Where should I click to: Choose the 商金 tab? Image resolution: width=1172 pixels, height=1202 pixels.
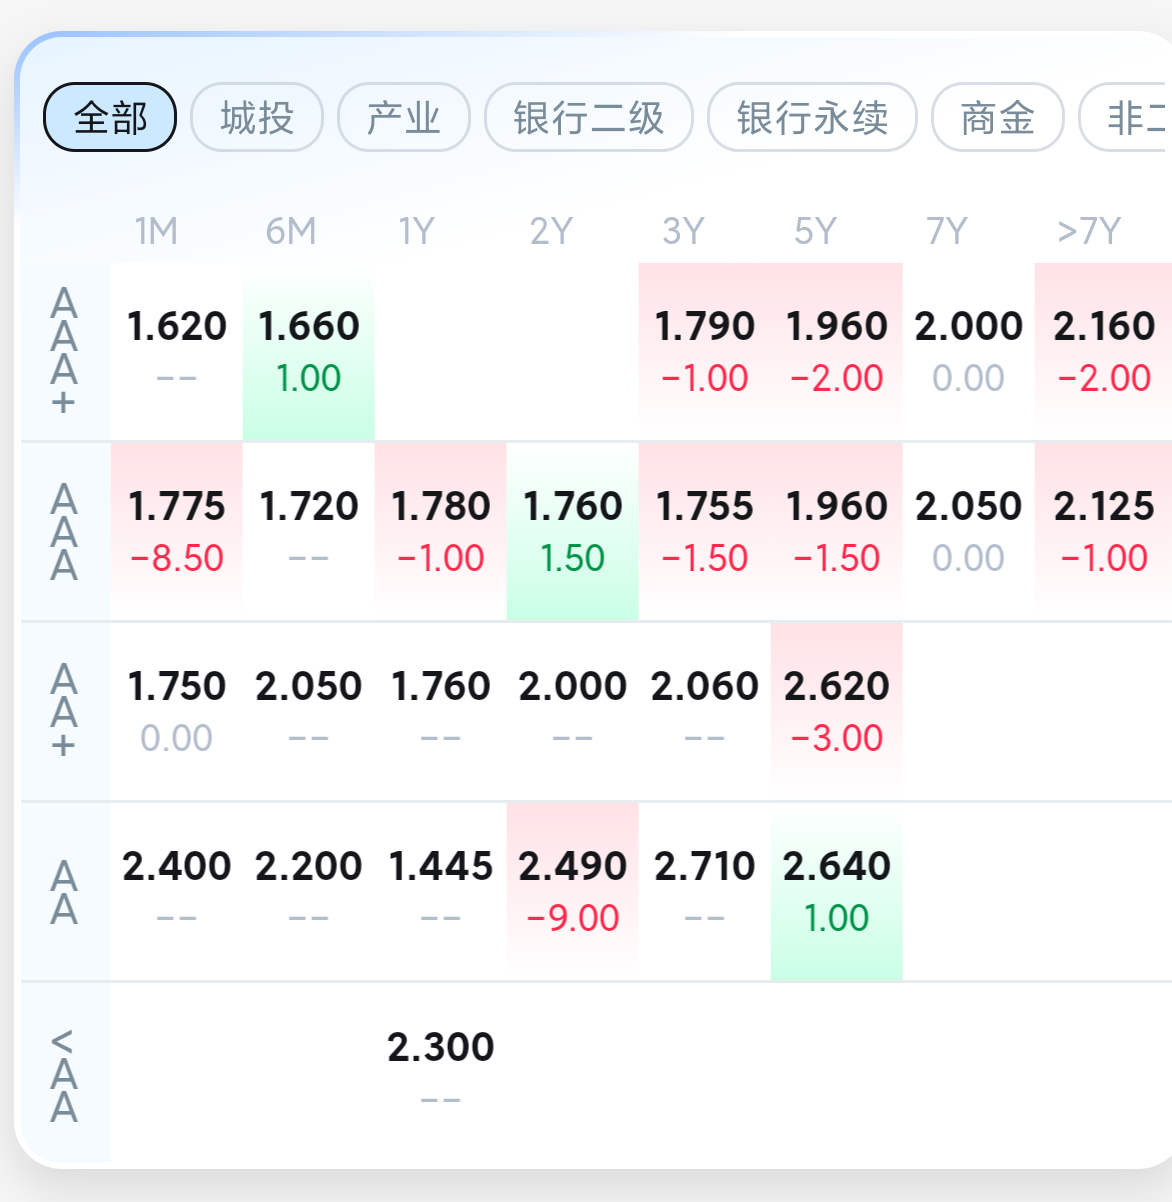(x=997, y=117)
